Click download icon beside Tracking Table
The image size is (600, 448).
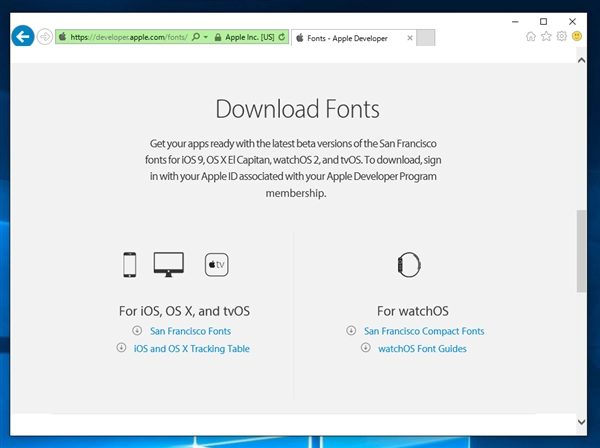[121, 347]
